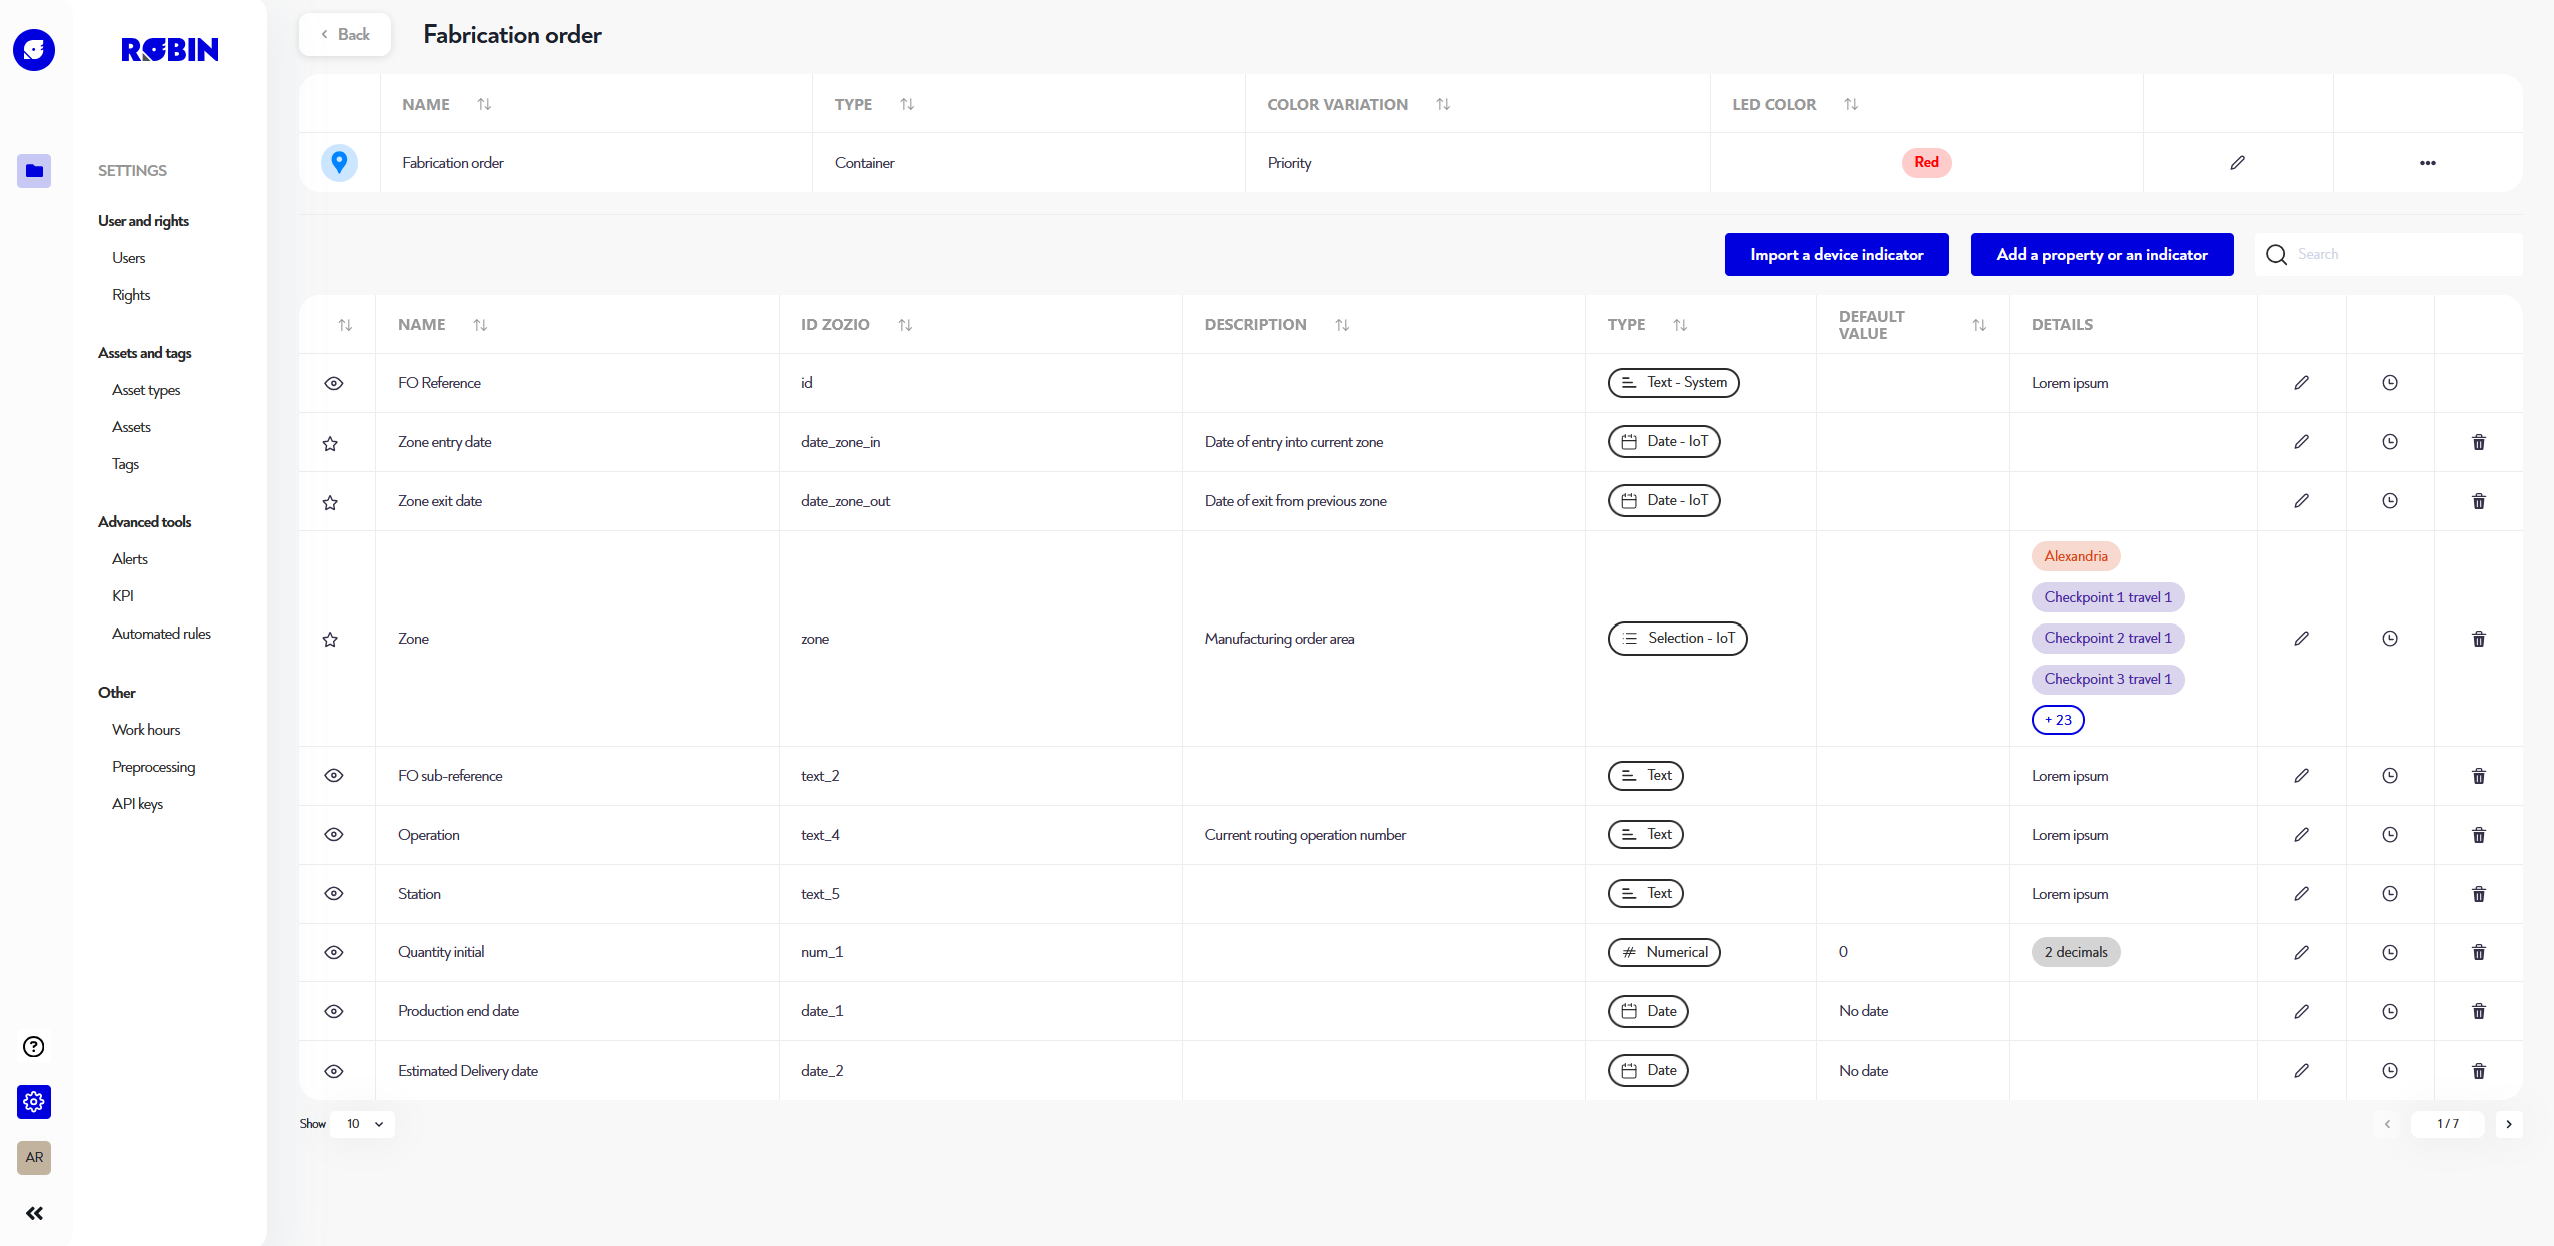
Task: Delete the Production end date property
Action: [x=2479, y=1012]
